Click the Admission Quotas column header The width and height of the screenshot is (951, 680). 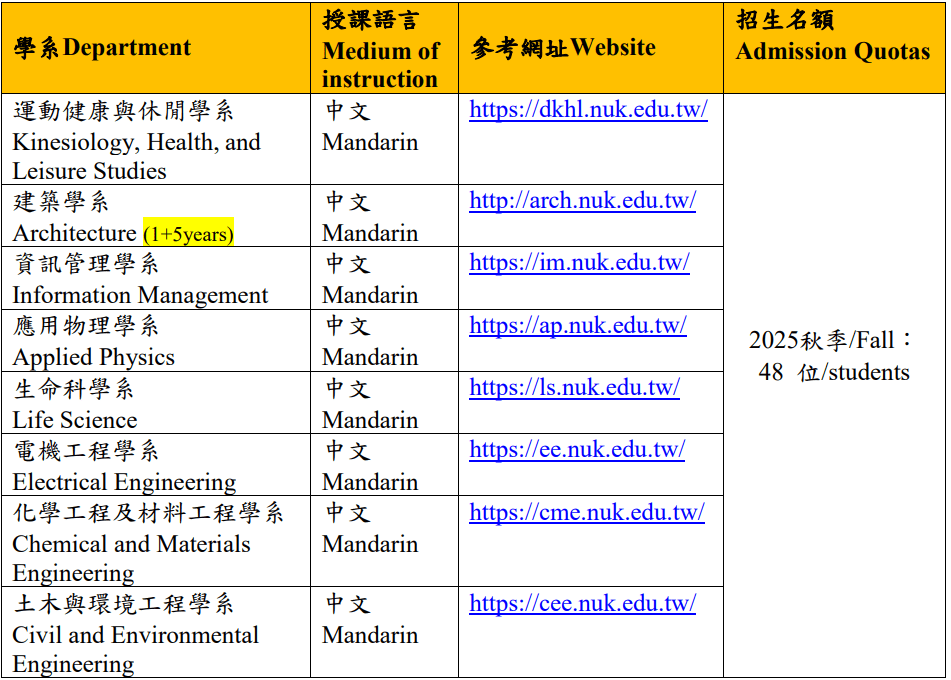[x=834, y=48]
